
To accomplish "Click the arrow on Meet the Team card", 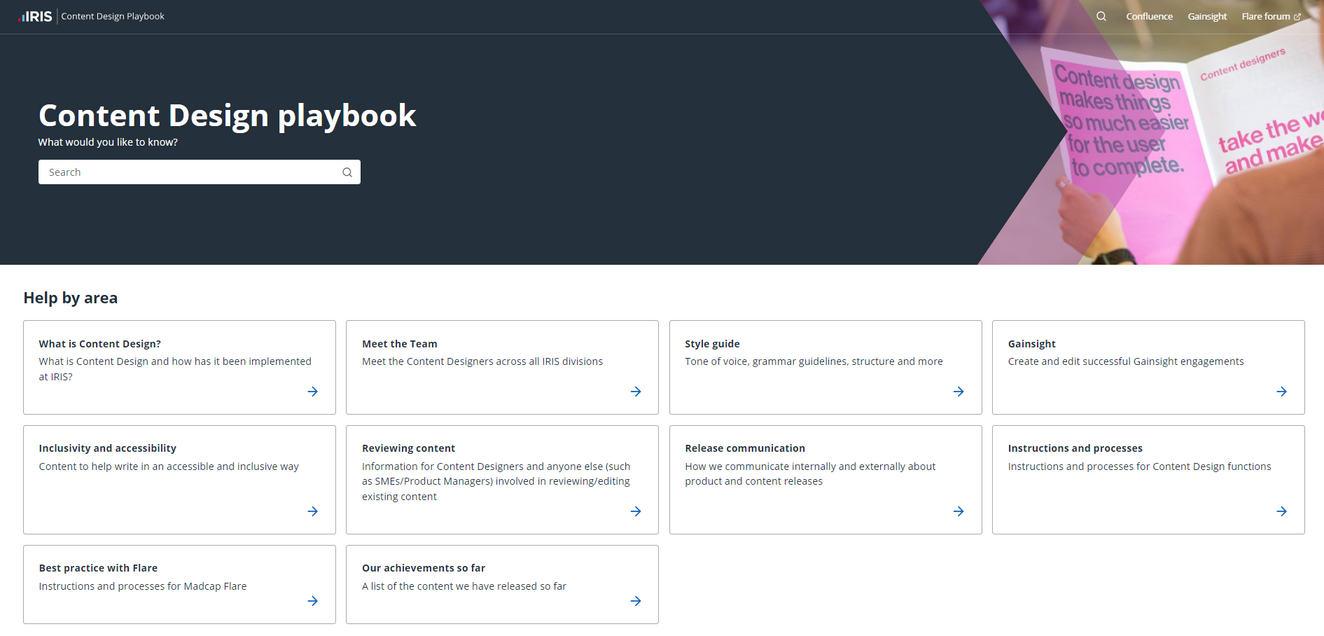I will [x=636, y=392].
